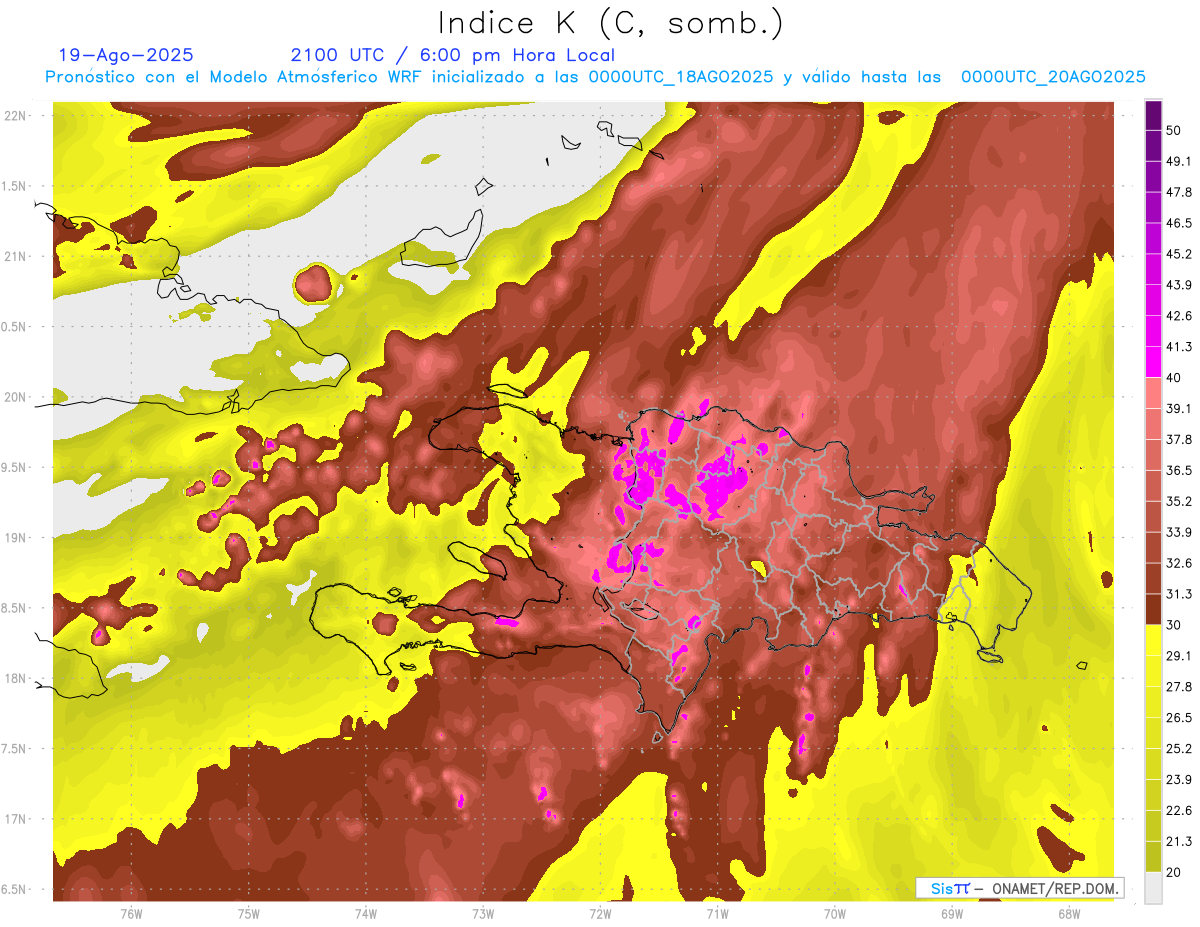Click the "76W" longitude label

point(131,913)
